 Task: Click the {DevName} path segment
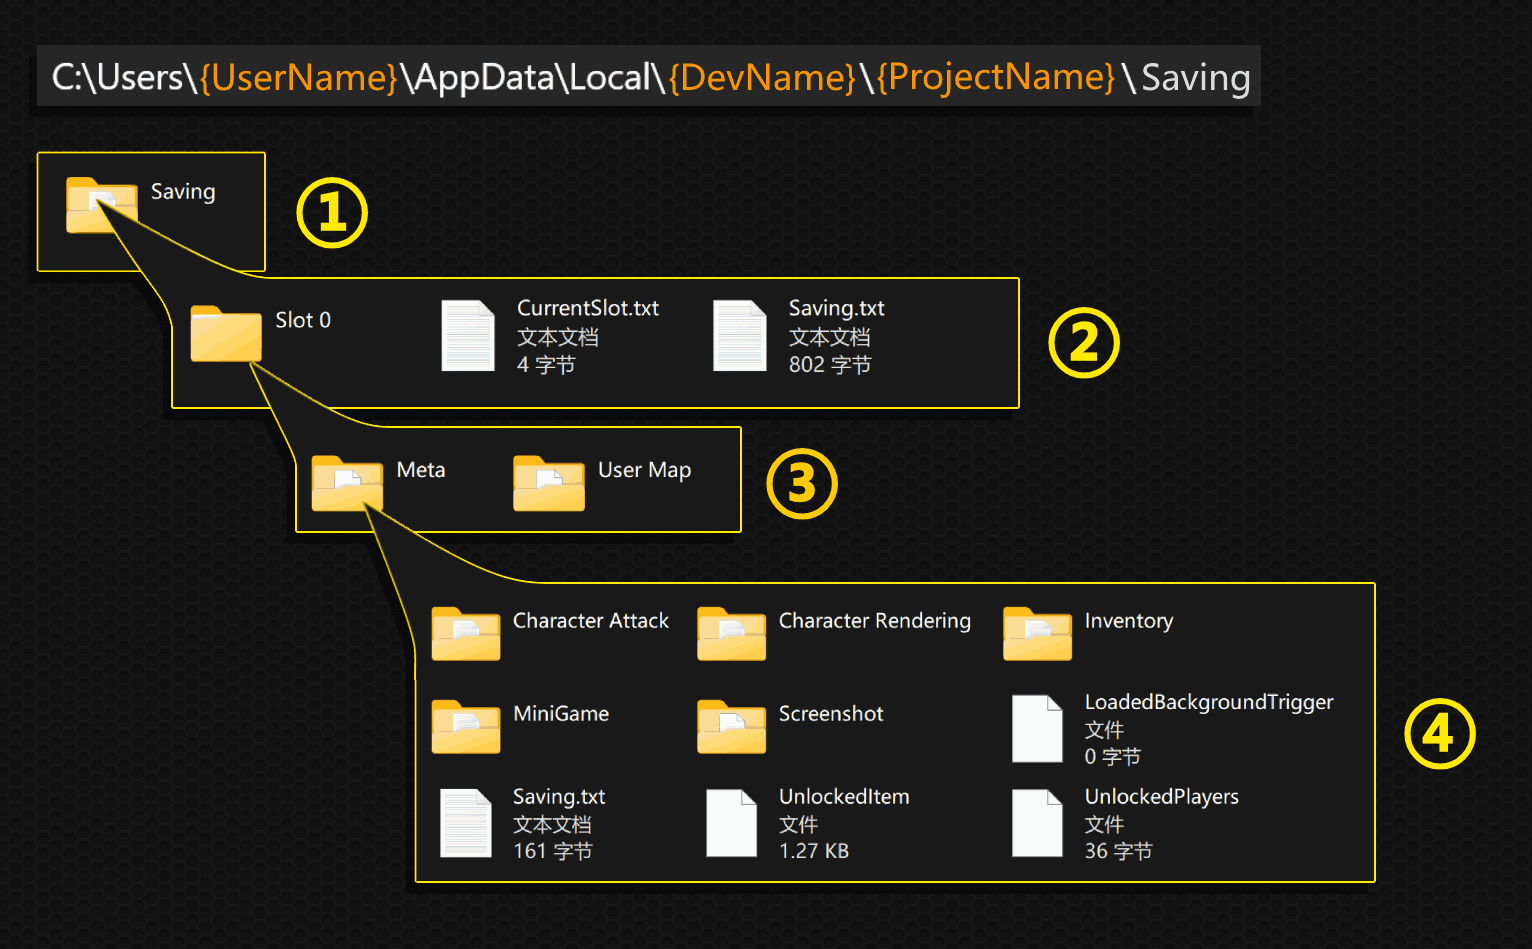tap(762, 77)
